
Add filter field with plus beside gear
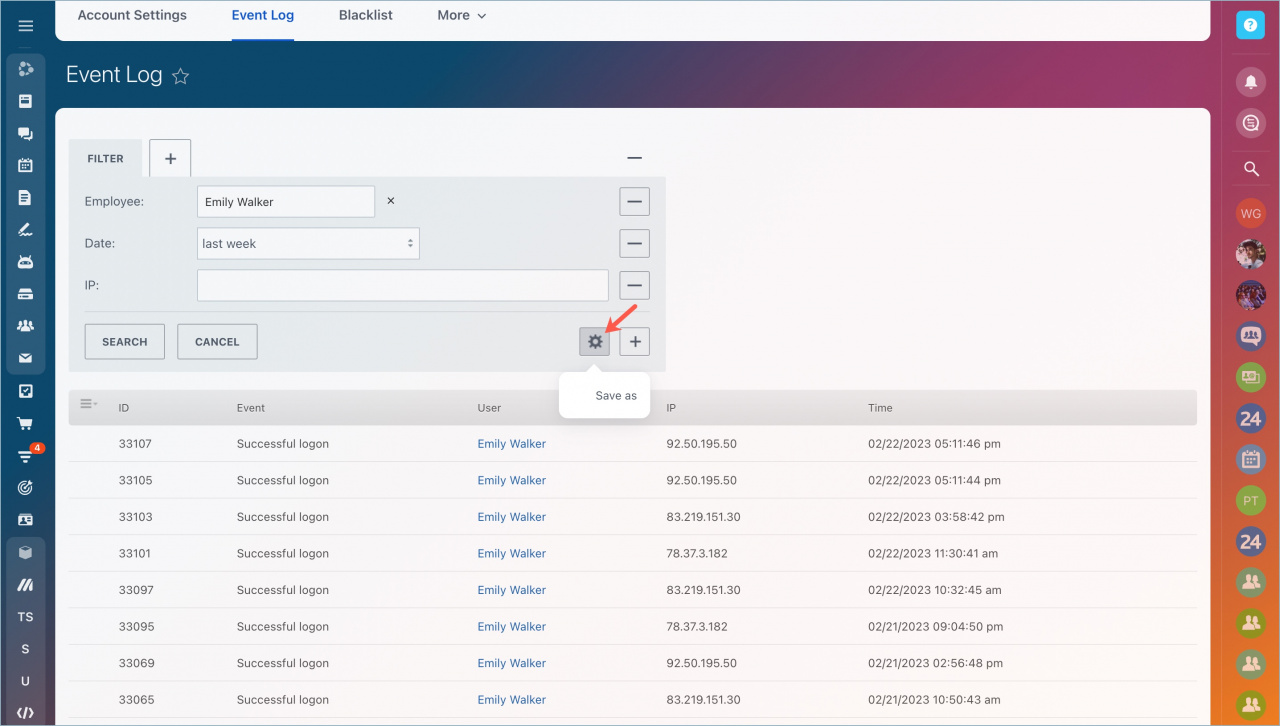635,342
